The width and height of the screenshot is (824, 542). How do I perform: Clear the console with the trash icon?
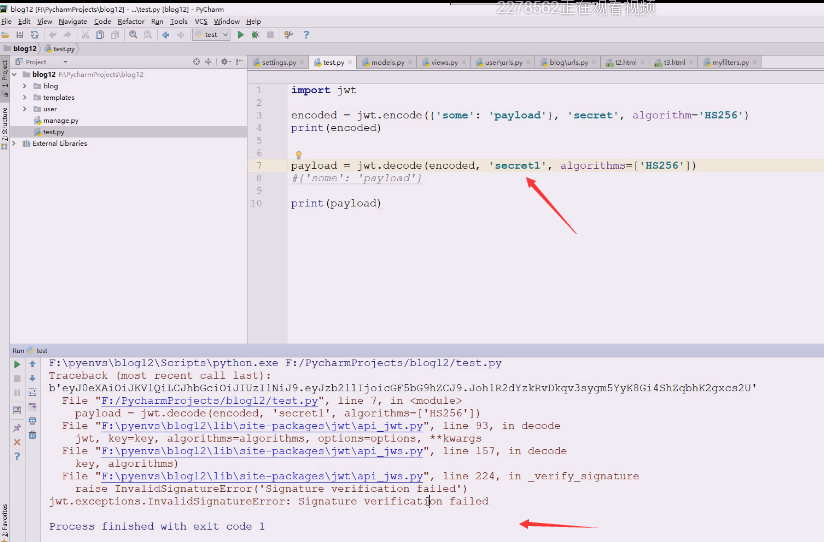tap(33, 435)
